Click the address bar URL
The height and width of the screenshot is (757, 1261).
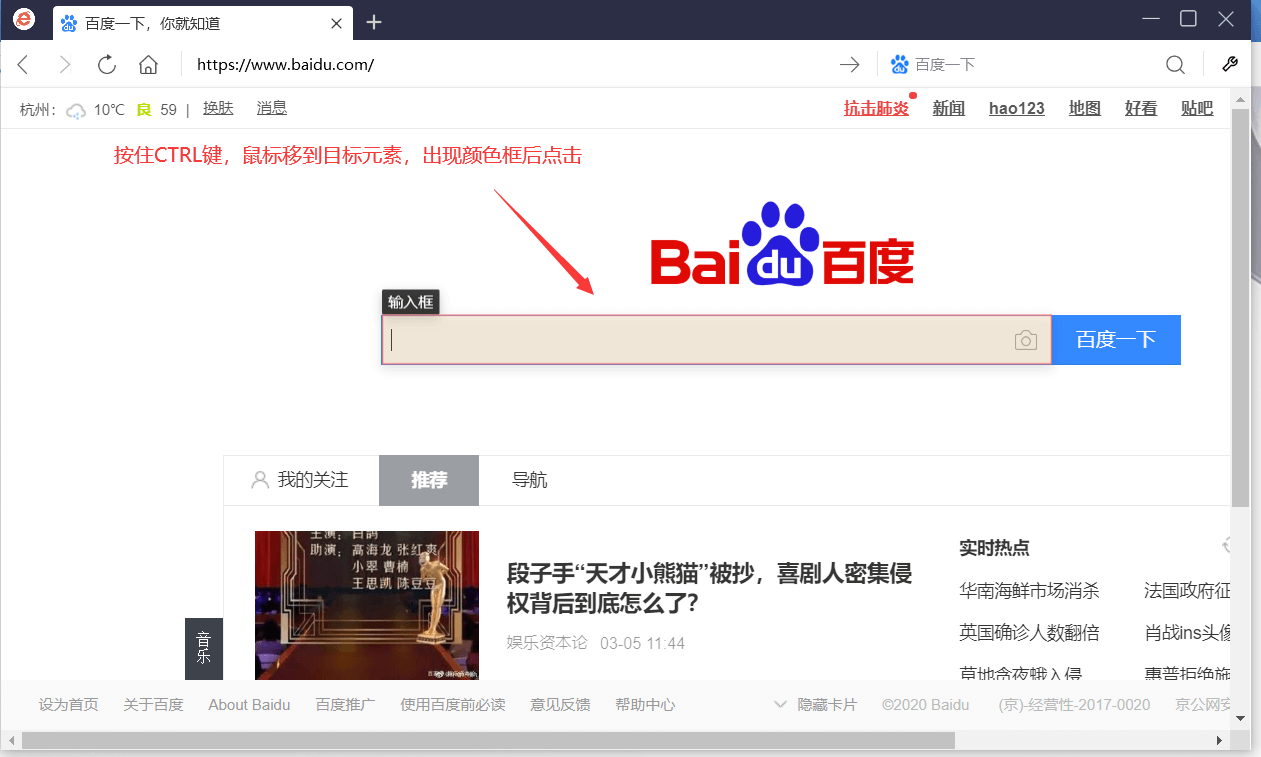coord(285,65)
